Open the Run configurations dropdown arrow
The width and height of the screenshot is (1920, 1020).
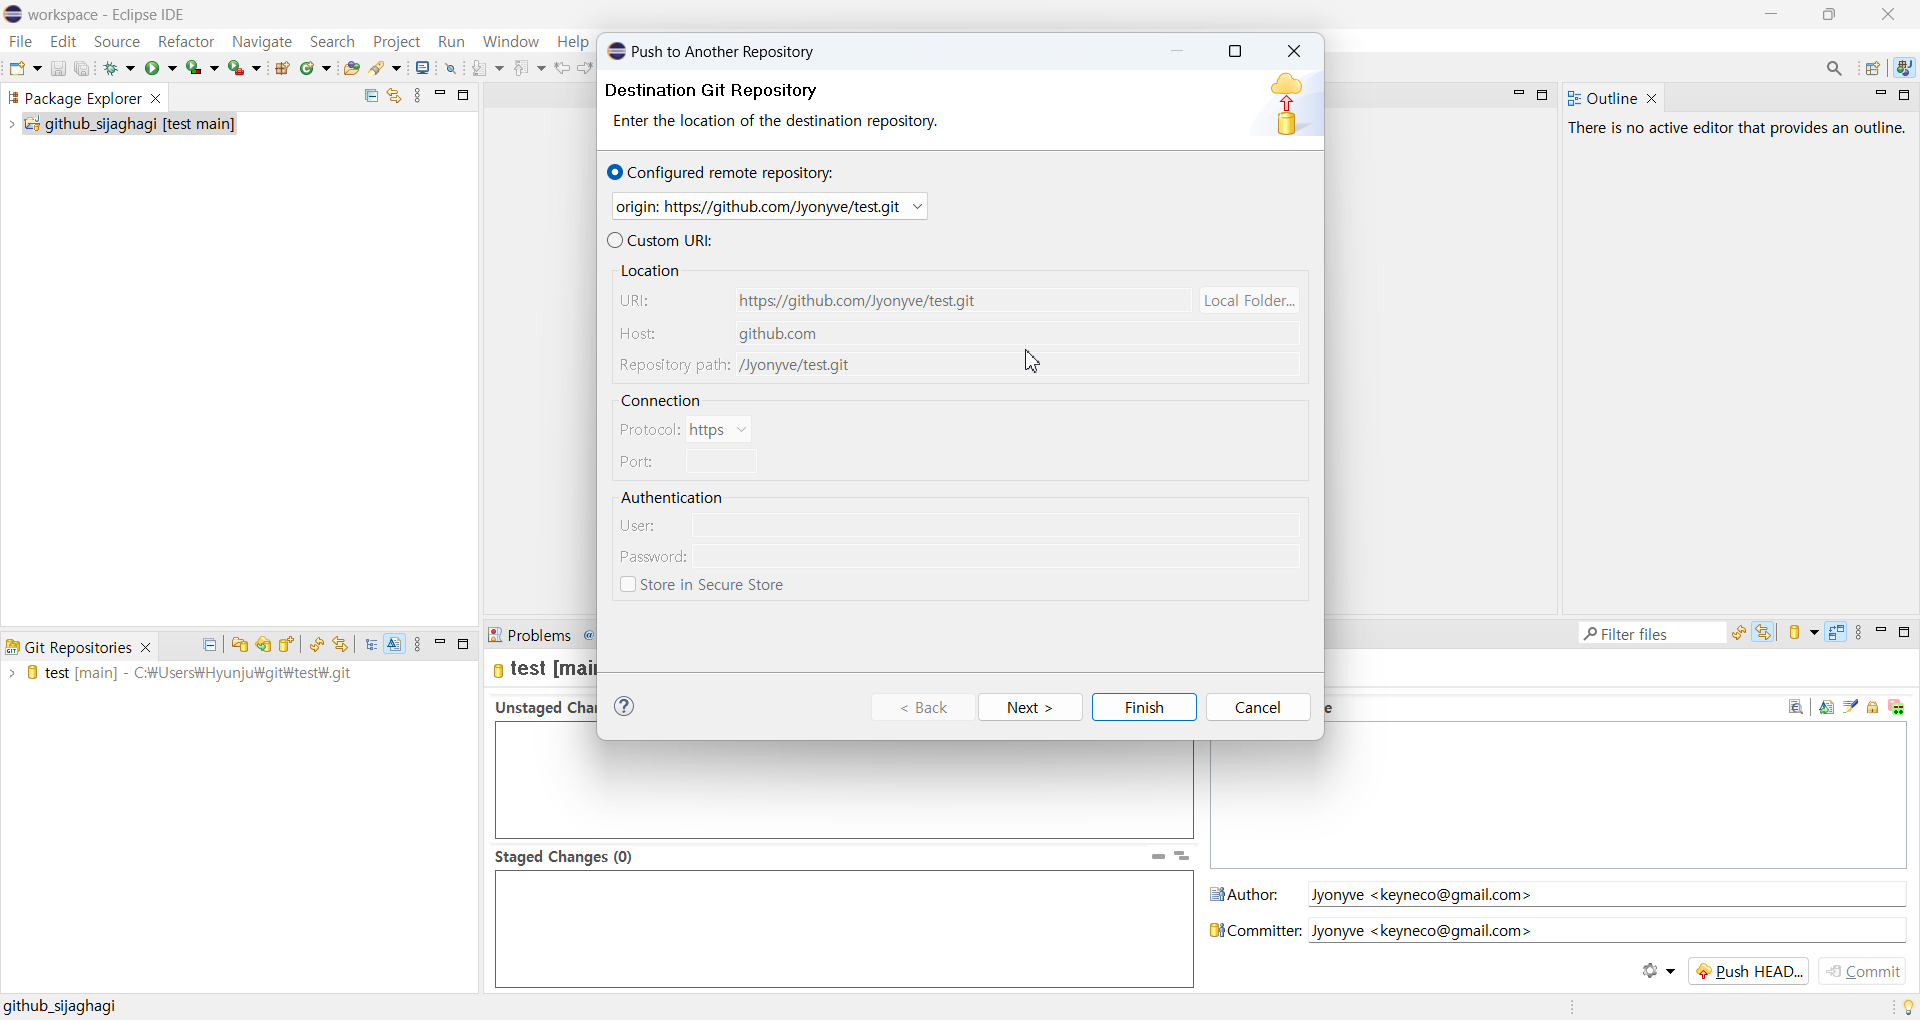tap(173, 69)
